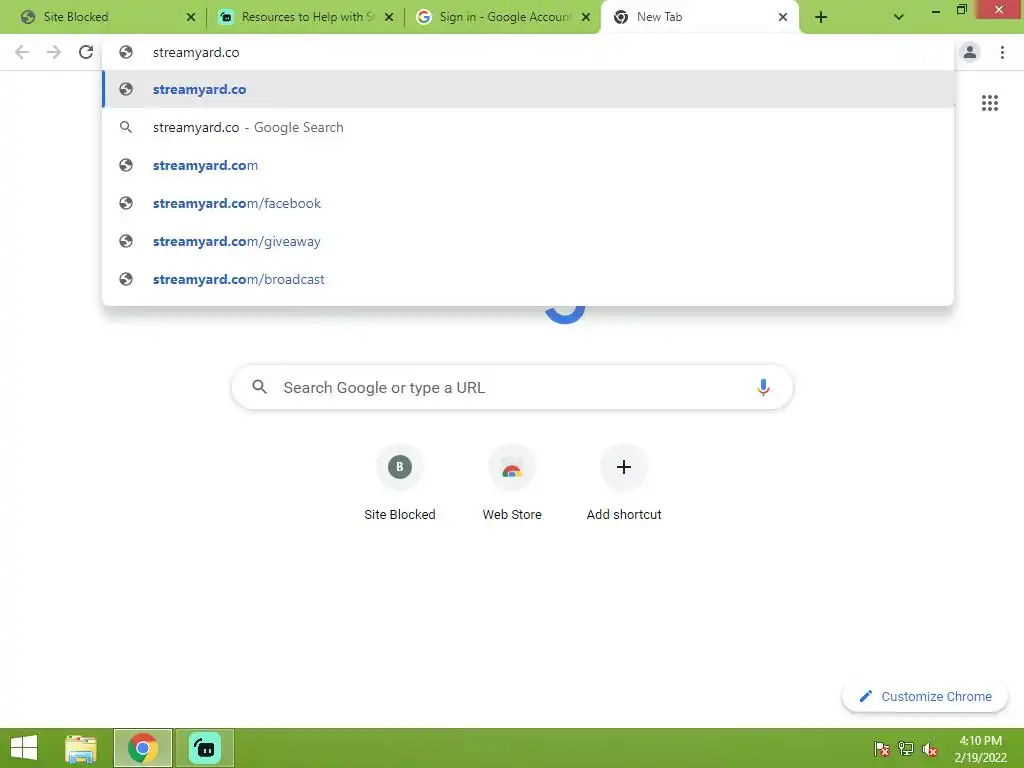1024x768 pixels.
Task: Click the browser forward arrow
Action: point(54,52)
